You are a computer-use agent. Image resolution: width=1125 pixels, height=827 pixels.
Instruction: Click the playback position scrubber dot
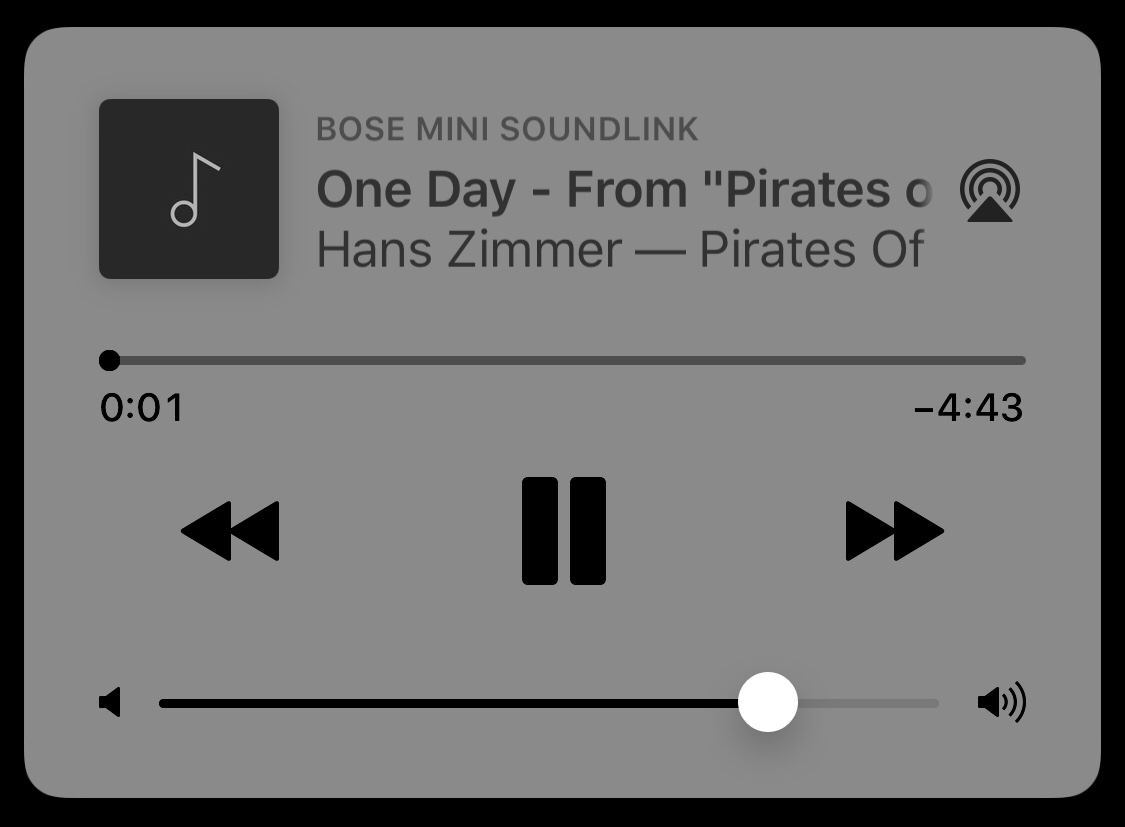click(x=109, y=360)
